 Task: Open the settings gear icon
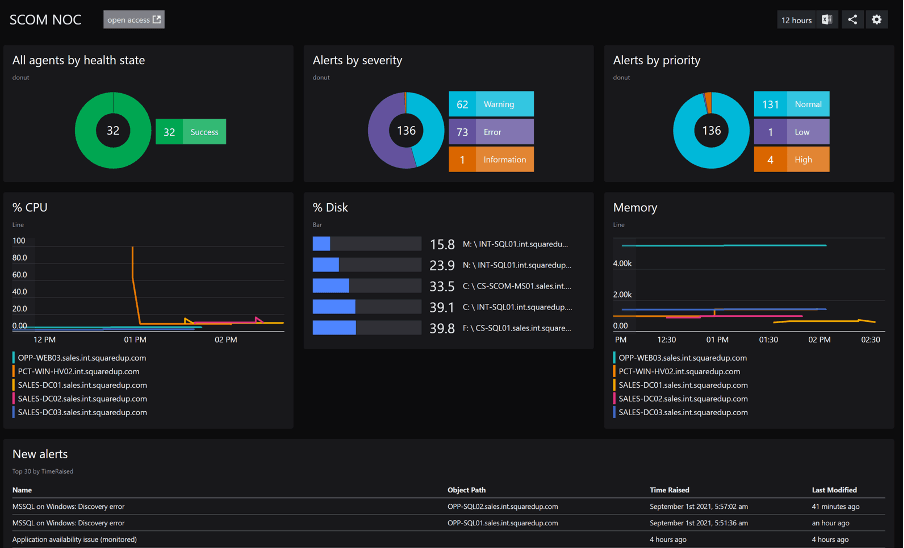877,20
